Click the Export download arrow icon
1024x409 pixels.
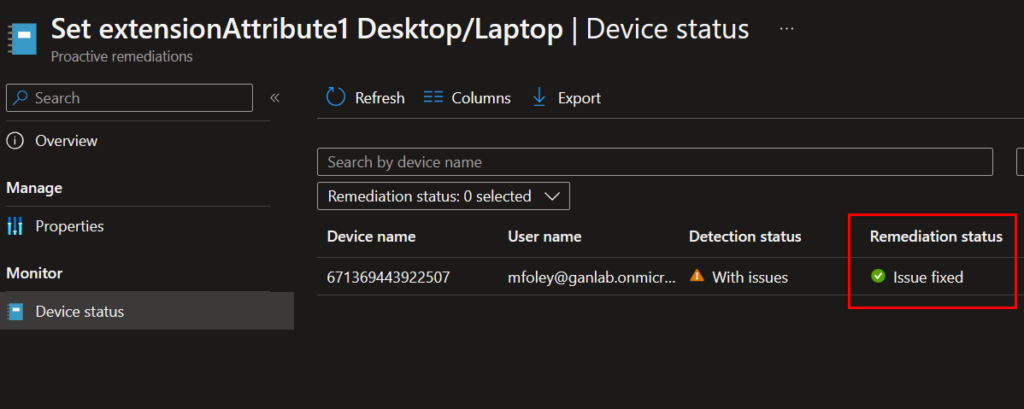539,97
